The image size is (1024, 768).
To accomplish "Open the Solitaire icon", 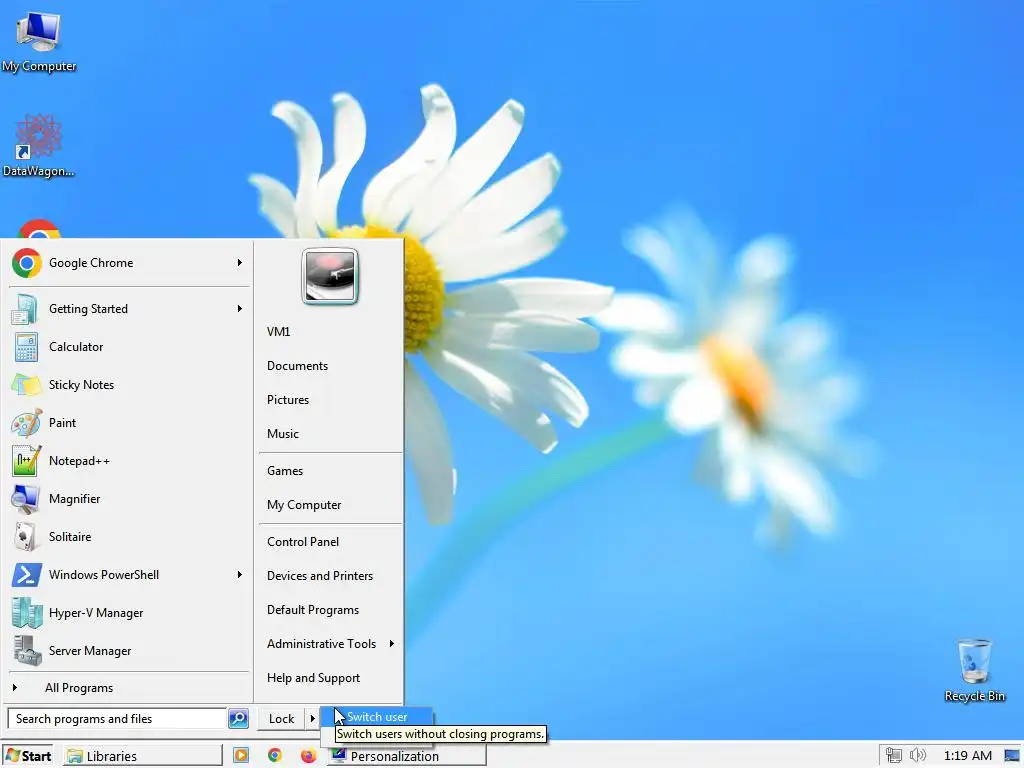I will click(x=25, y=537).
